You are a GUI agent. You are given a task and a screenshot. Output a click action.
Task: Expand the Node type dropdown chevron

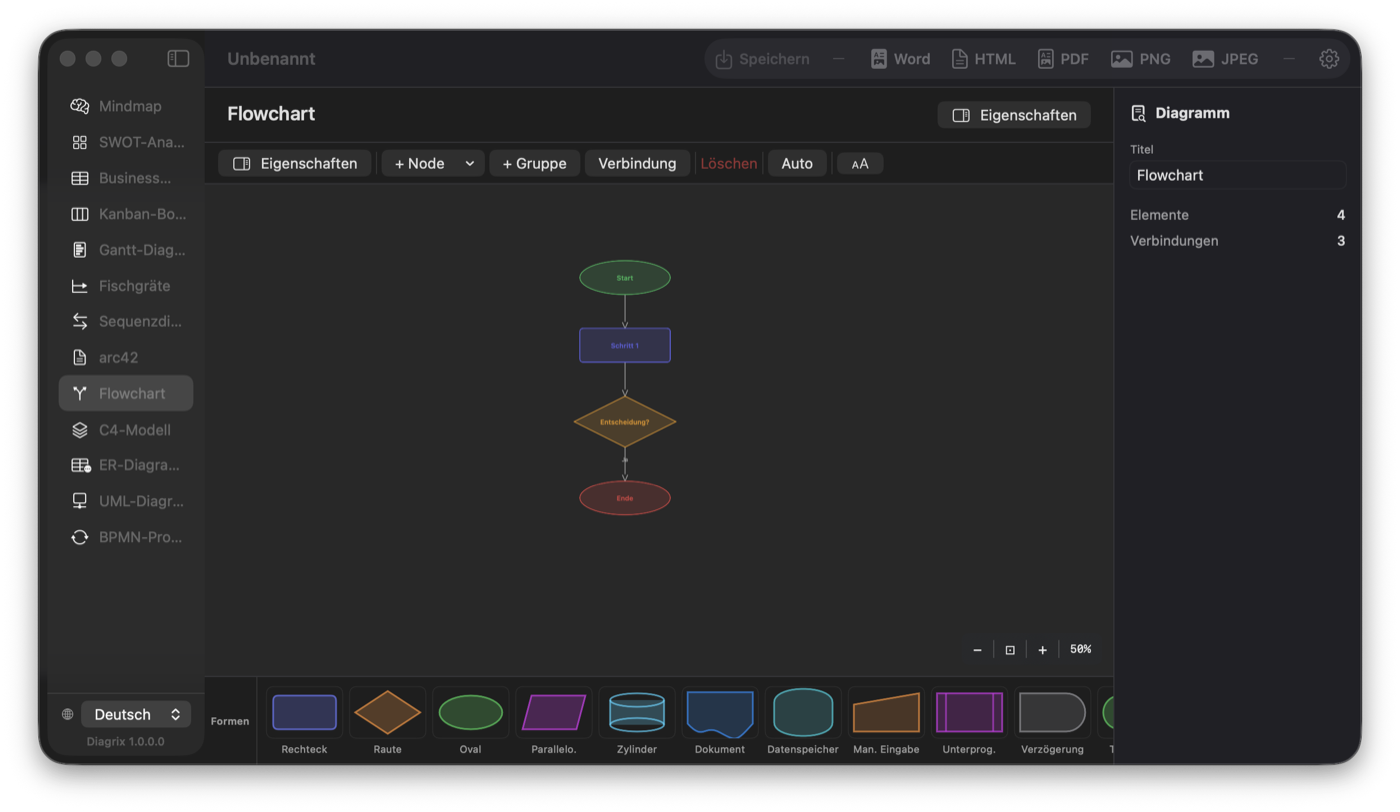[470, 163]
